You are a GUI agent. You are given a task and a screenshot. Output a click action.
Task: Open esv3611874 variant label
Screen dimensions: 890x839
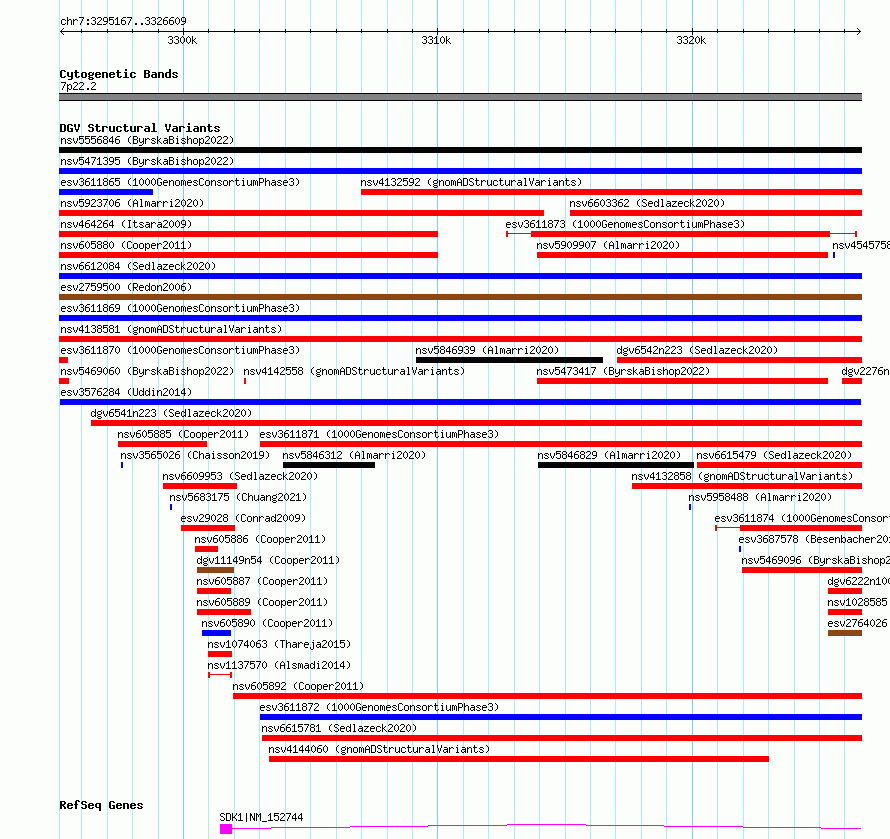(801, 518)
